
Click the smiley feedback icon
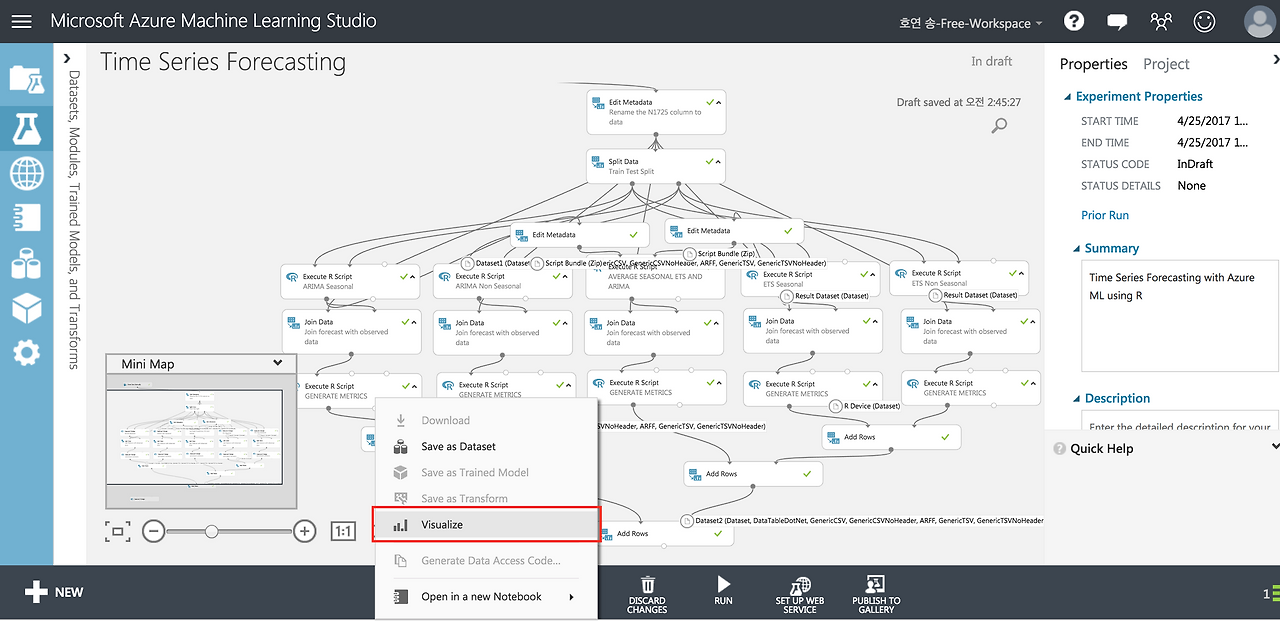[1205, 21]
